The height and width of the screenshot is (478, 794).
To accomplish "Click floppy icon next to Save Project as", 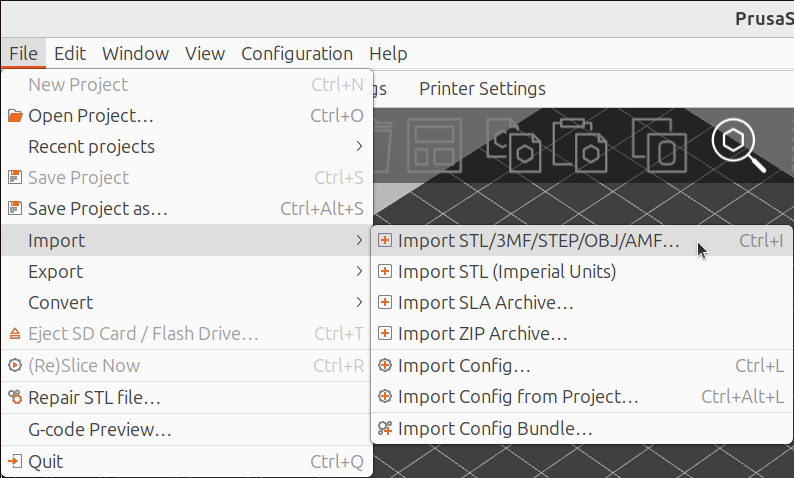I will [x=15, y=208].
